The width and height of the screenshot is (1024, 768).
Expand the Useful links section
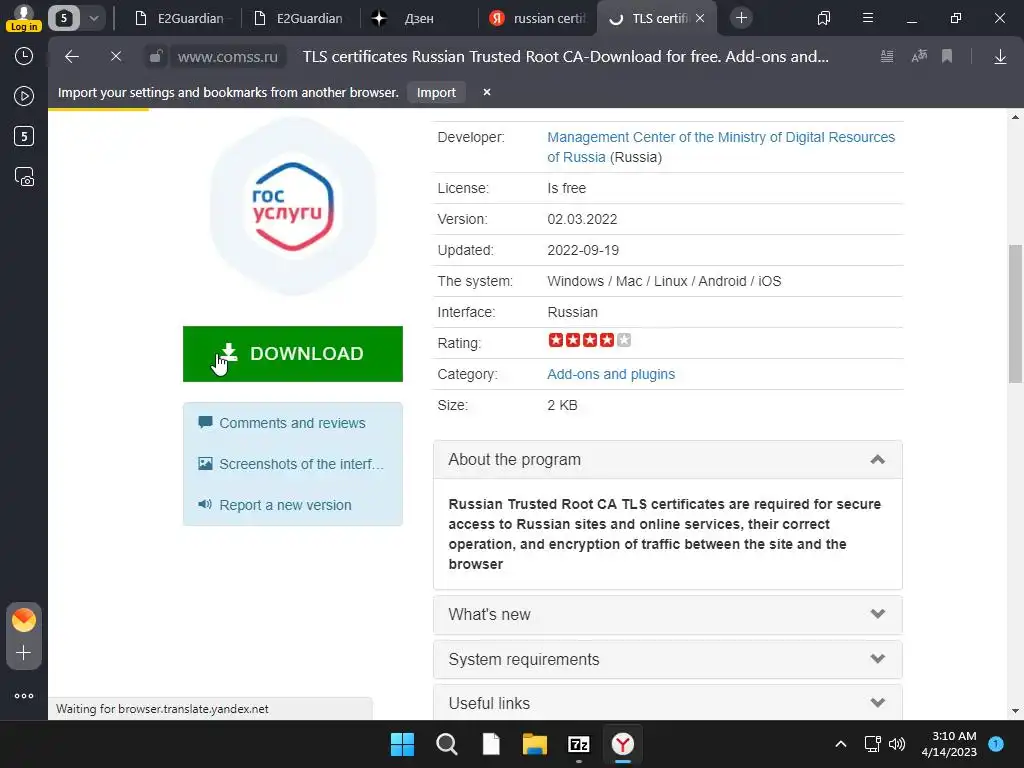(x=667, y=703)
